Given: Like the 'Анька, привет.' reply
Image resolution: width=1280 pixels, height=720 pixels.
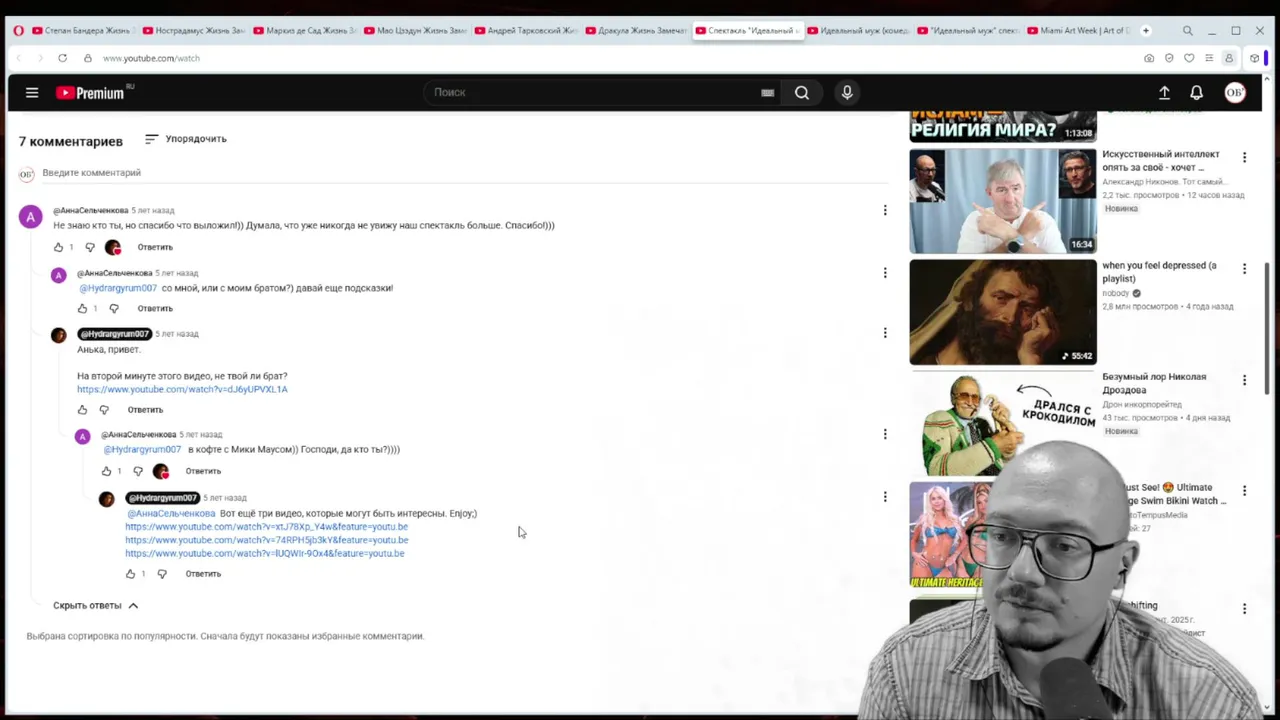Looking at the screenshot, I should (x=82, y=410).
